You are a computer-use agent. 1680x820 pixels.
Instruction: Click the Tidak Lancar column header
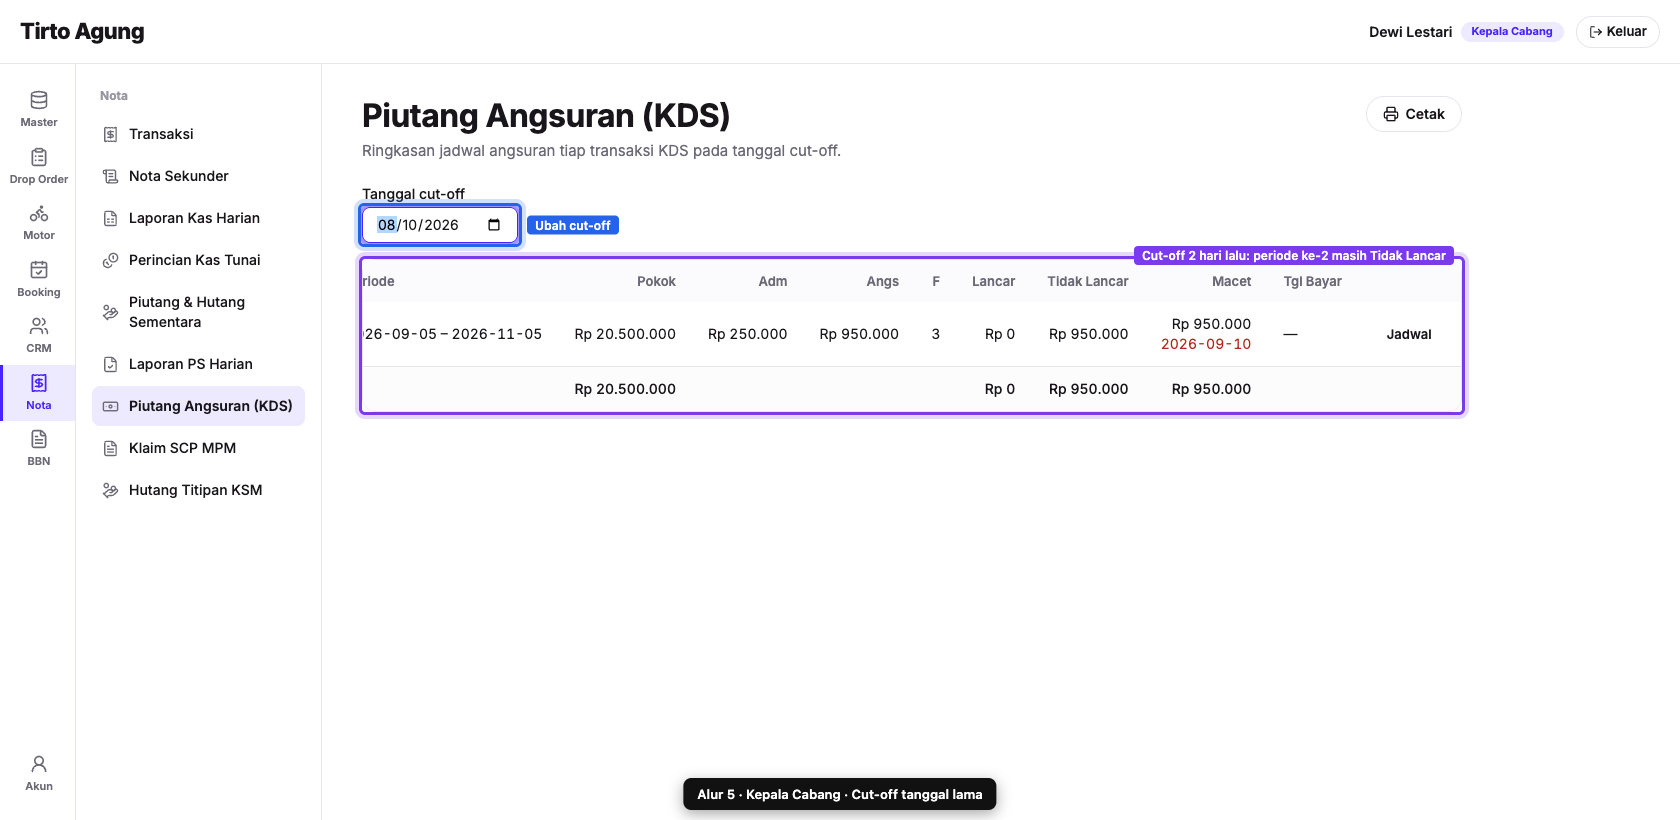coord(1087,281)
